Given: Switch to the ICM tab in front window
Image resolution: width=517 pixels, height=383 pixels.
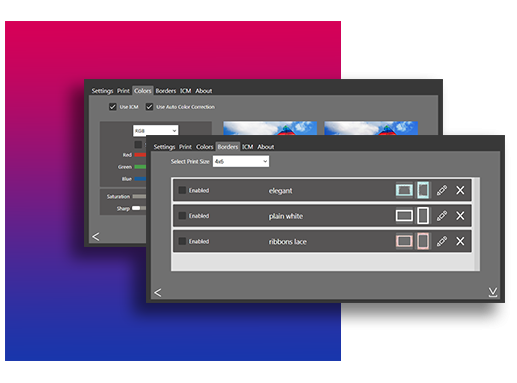Looking at the screenshot, I should (247, 147).
